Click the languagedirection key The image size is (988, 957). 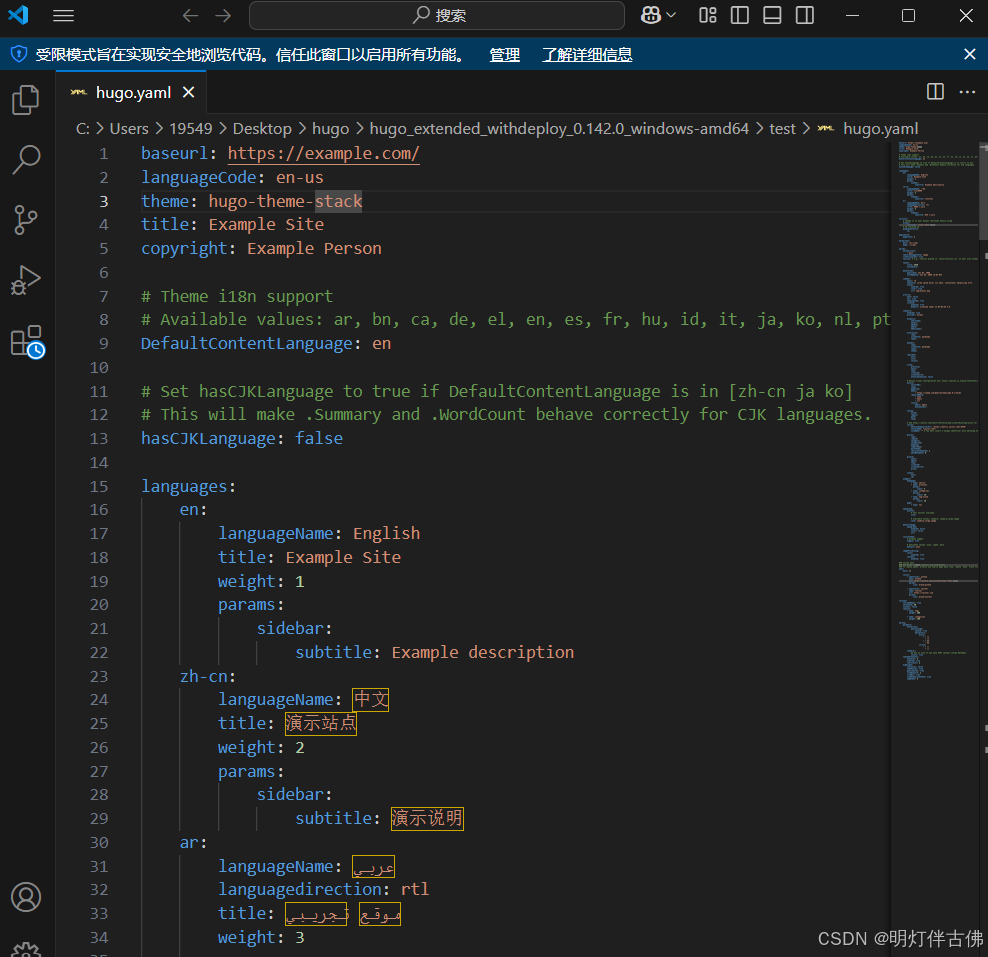pos(300,890)
